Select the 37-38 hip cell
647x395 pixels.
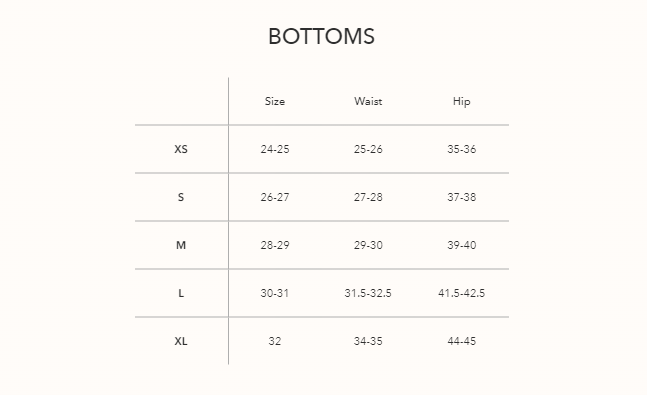click(461, 197)
